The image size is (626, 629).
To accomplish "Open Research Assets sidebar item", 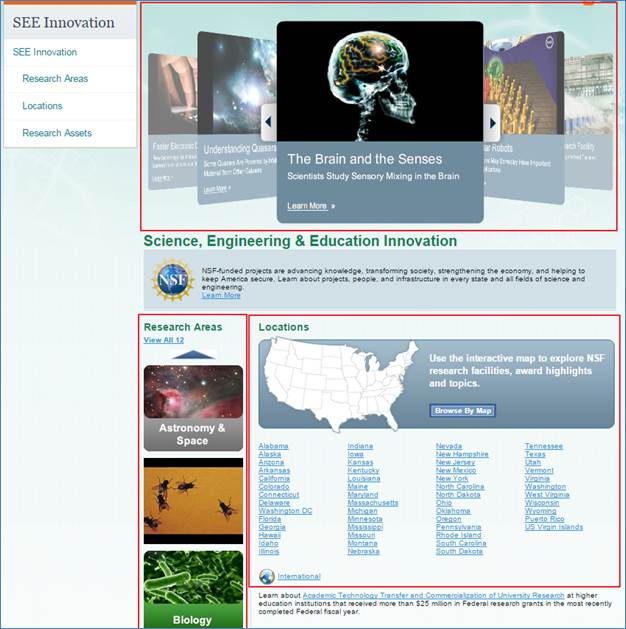I will coord(57,133).
